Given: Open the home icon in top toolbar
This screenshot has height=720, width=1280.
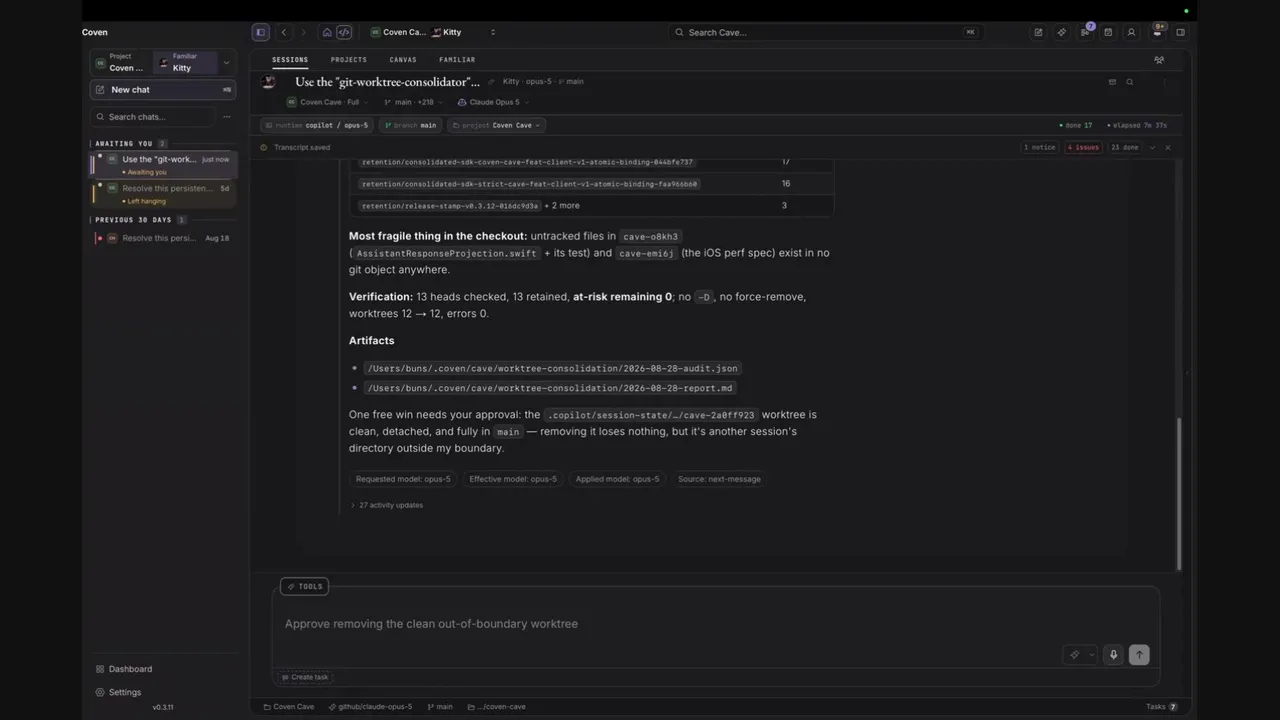Looking at the screenshot, I should click(x=327, y=32).
